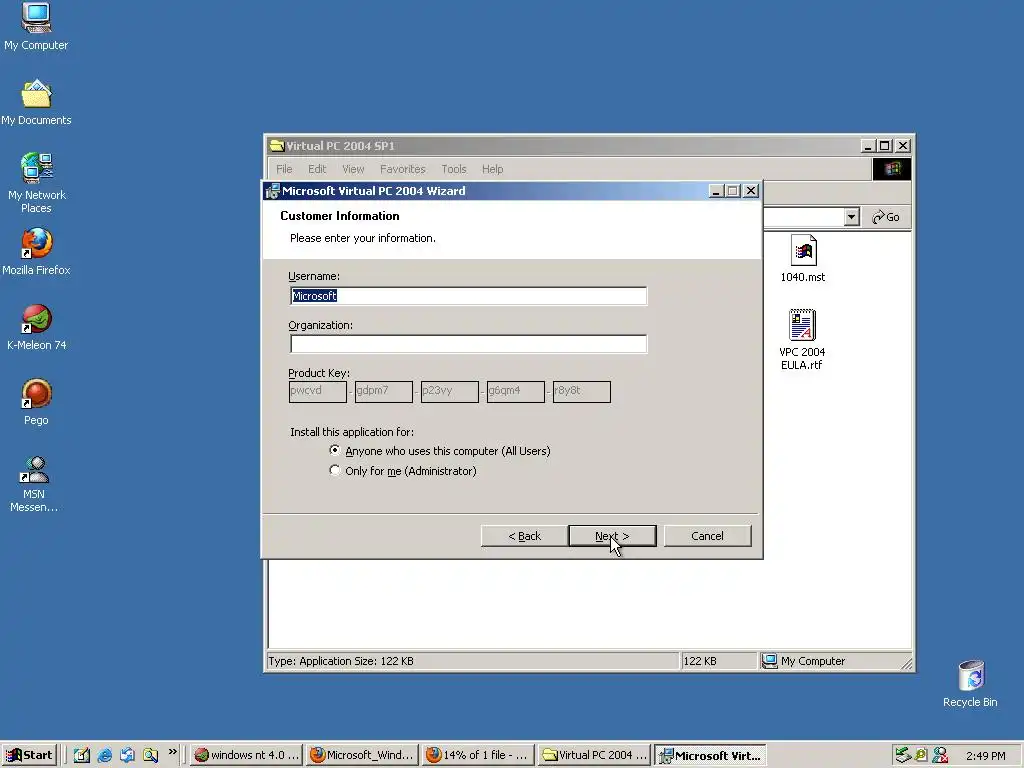
Task: Click Next to continue the wizard
Action: click(612, 536)
